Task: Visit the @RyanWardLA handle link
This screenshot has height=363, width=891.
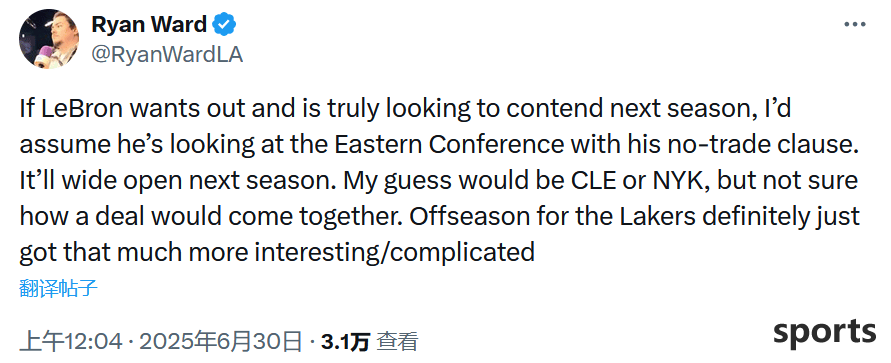Action: [166, 54]
